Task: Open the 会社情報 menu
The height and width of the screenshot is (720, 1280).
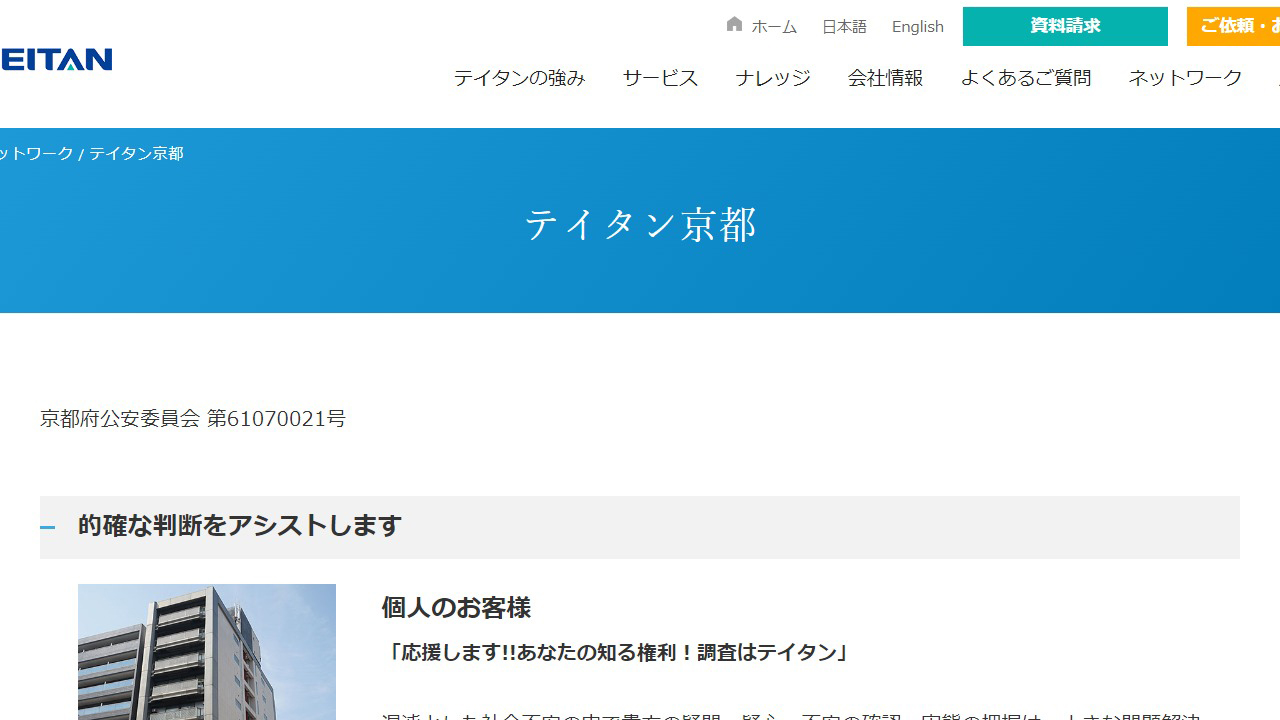Action: click(886, 78)
